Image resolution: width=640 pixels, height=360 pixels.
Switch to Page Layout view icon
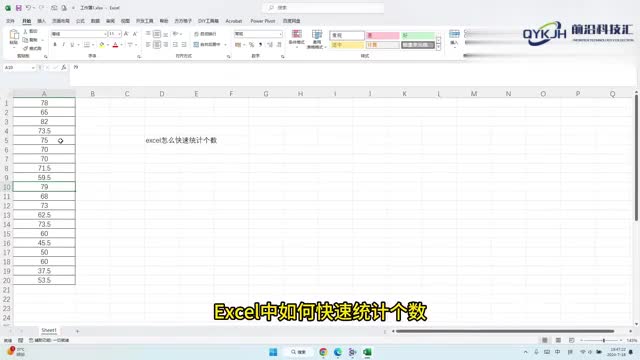tap(558, 340)
